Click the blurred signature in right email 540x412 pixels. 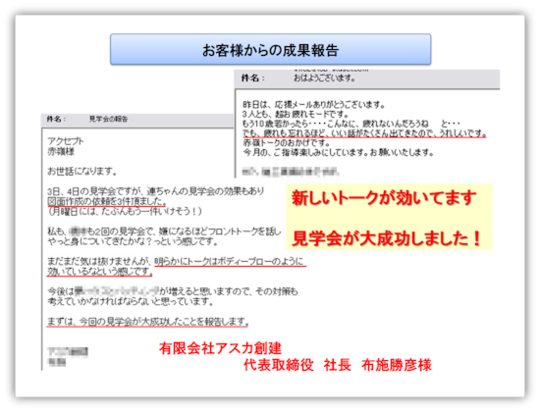(x=291, y=171)
